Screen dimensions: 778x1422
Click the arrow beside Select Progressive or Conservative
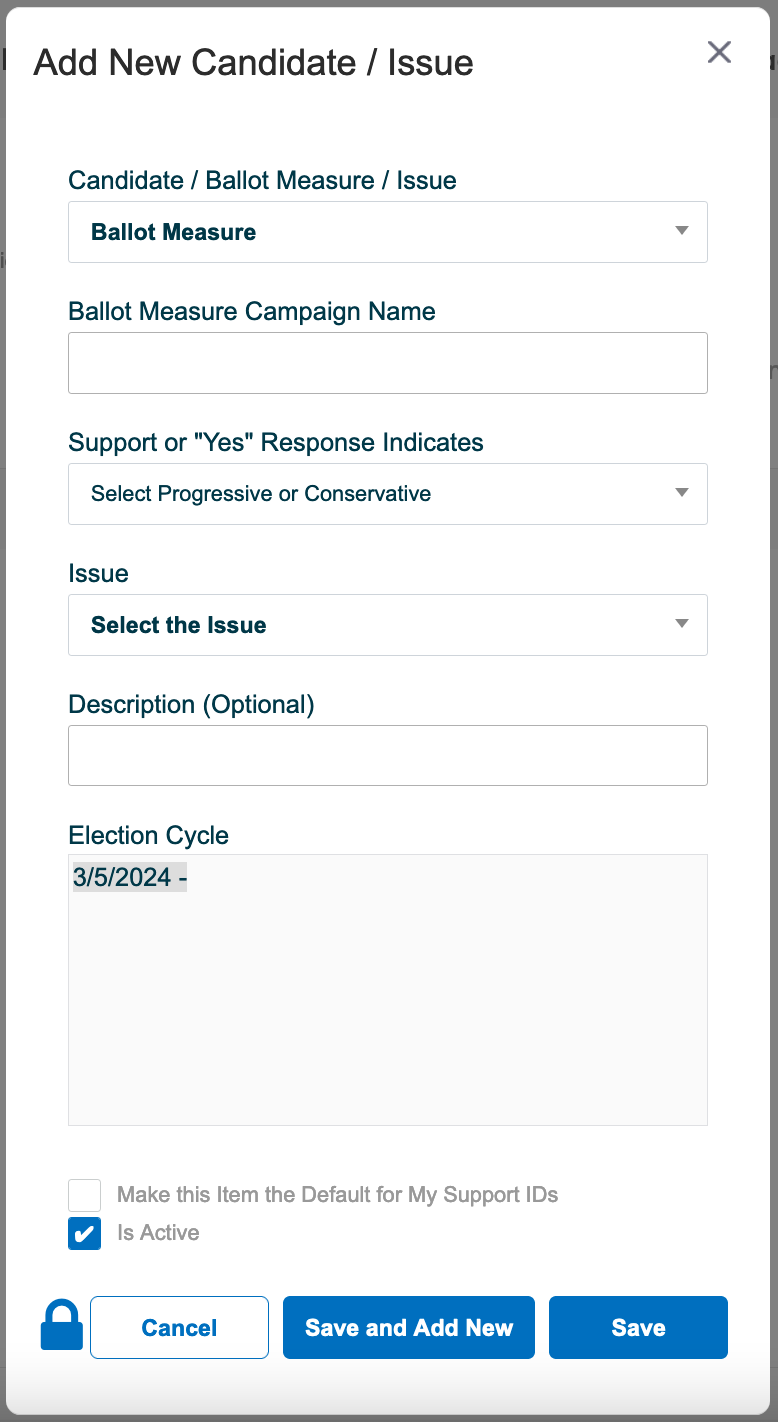pyautogui.click(x=682, y=493)
